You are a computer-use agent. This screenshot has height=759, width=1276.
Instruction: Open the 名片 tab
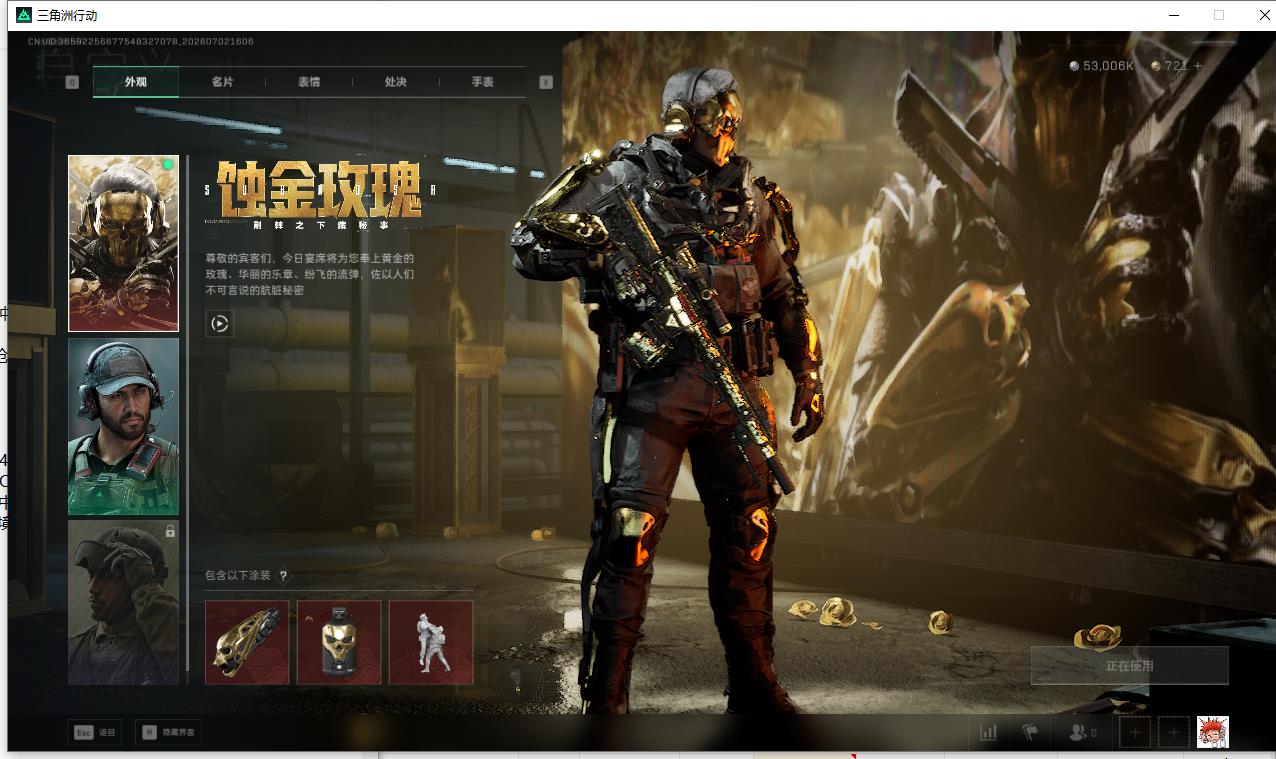tap(222, 82)
